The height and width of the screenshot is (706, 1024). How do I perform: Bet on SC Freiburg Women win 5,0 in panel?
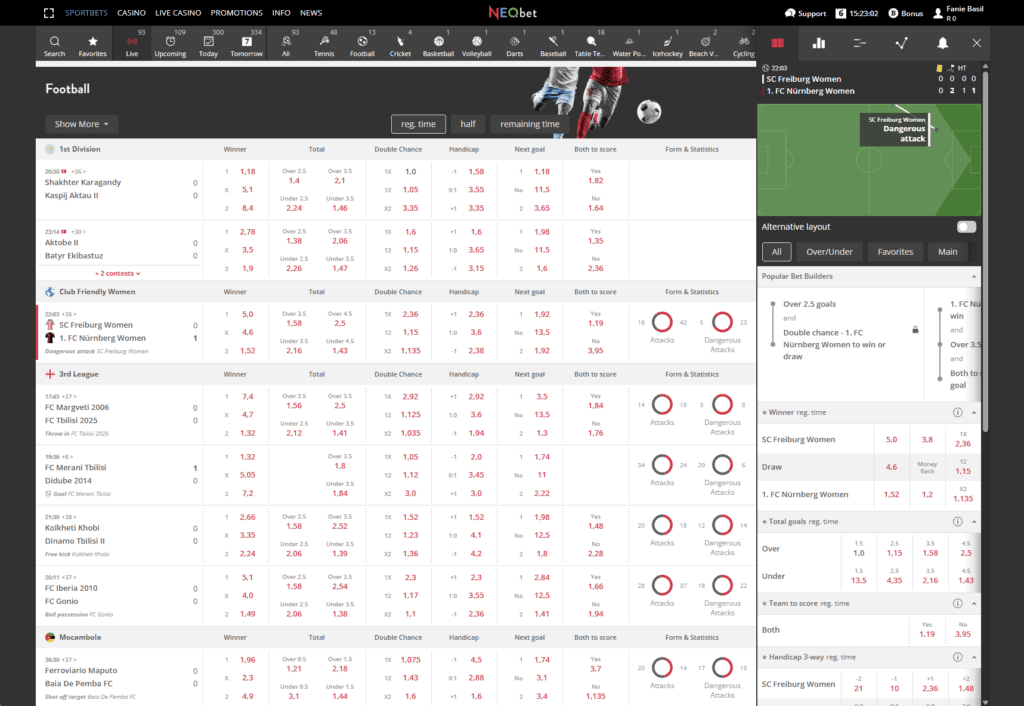coord(891,440)
